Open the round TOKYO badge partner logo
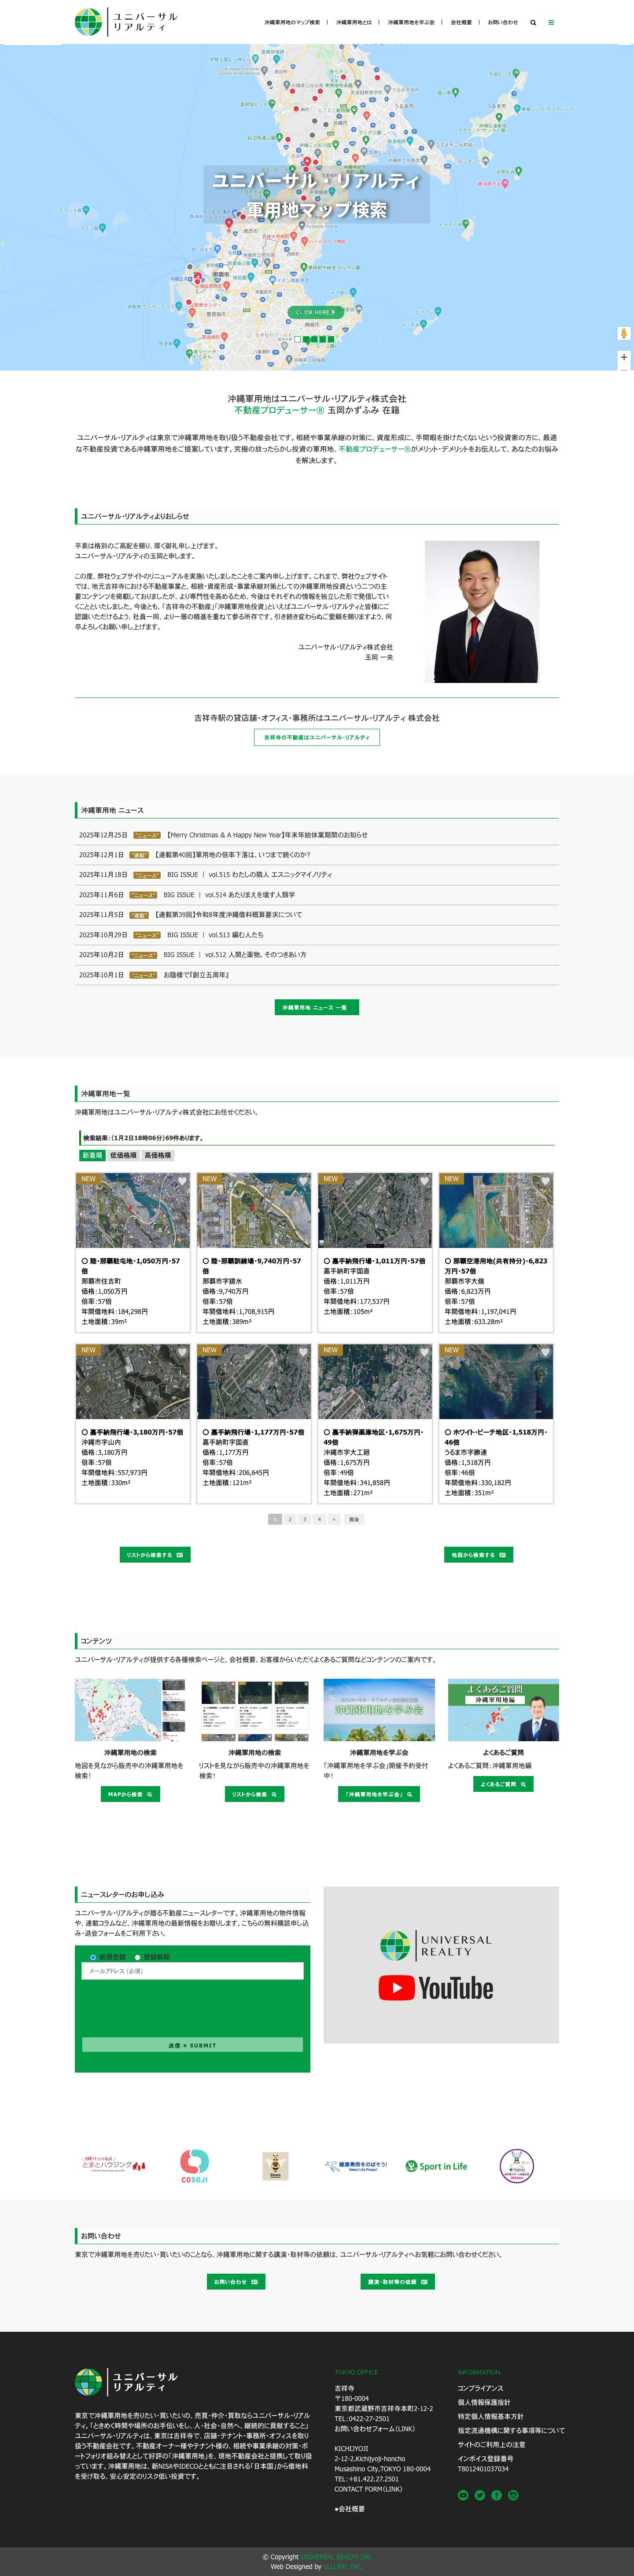The height and width of the screenshot is (2576, 634). pyautogui.click(x=516, y=2165)
